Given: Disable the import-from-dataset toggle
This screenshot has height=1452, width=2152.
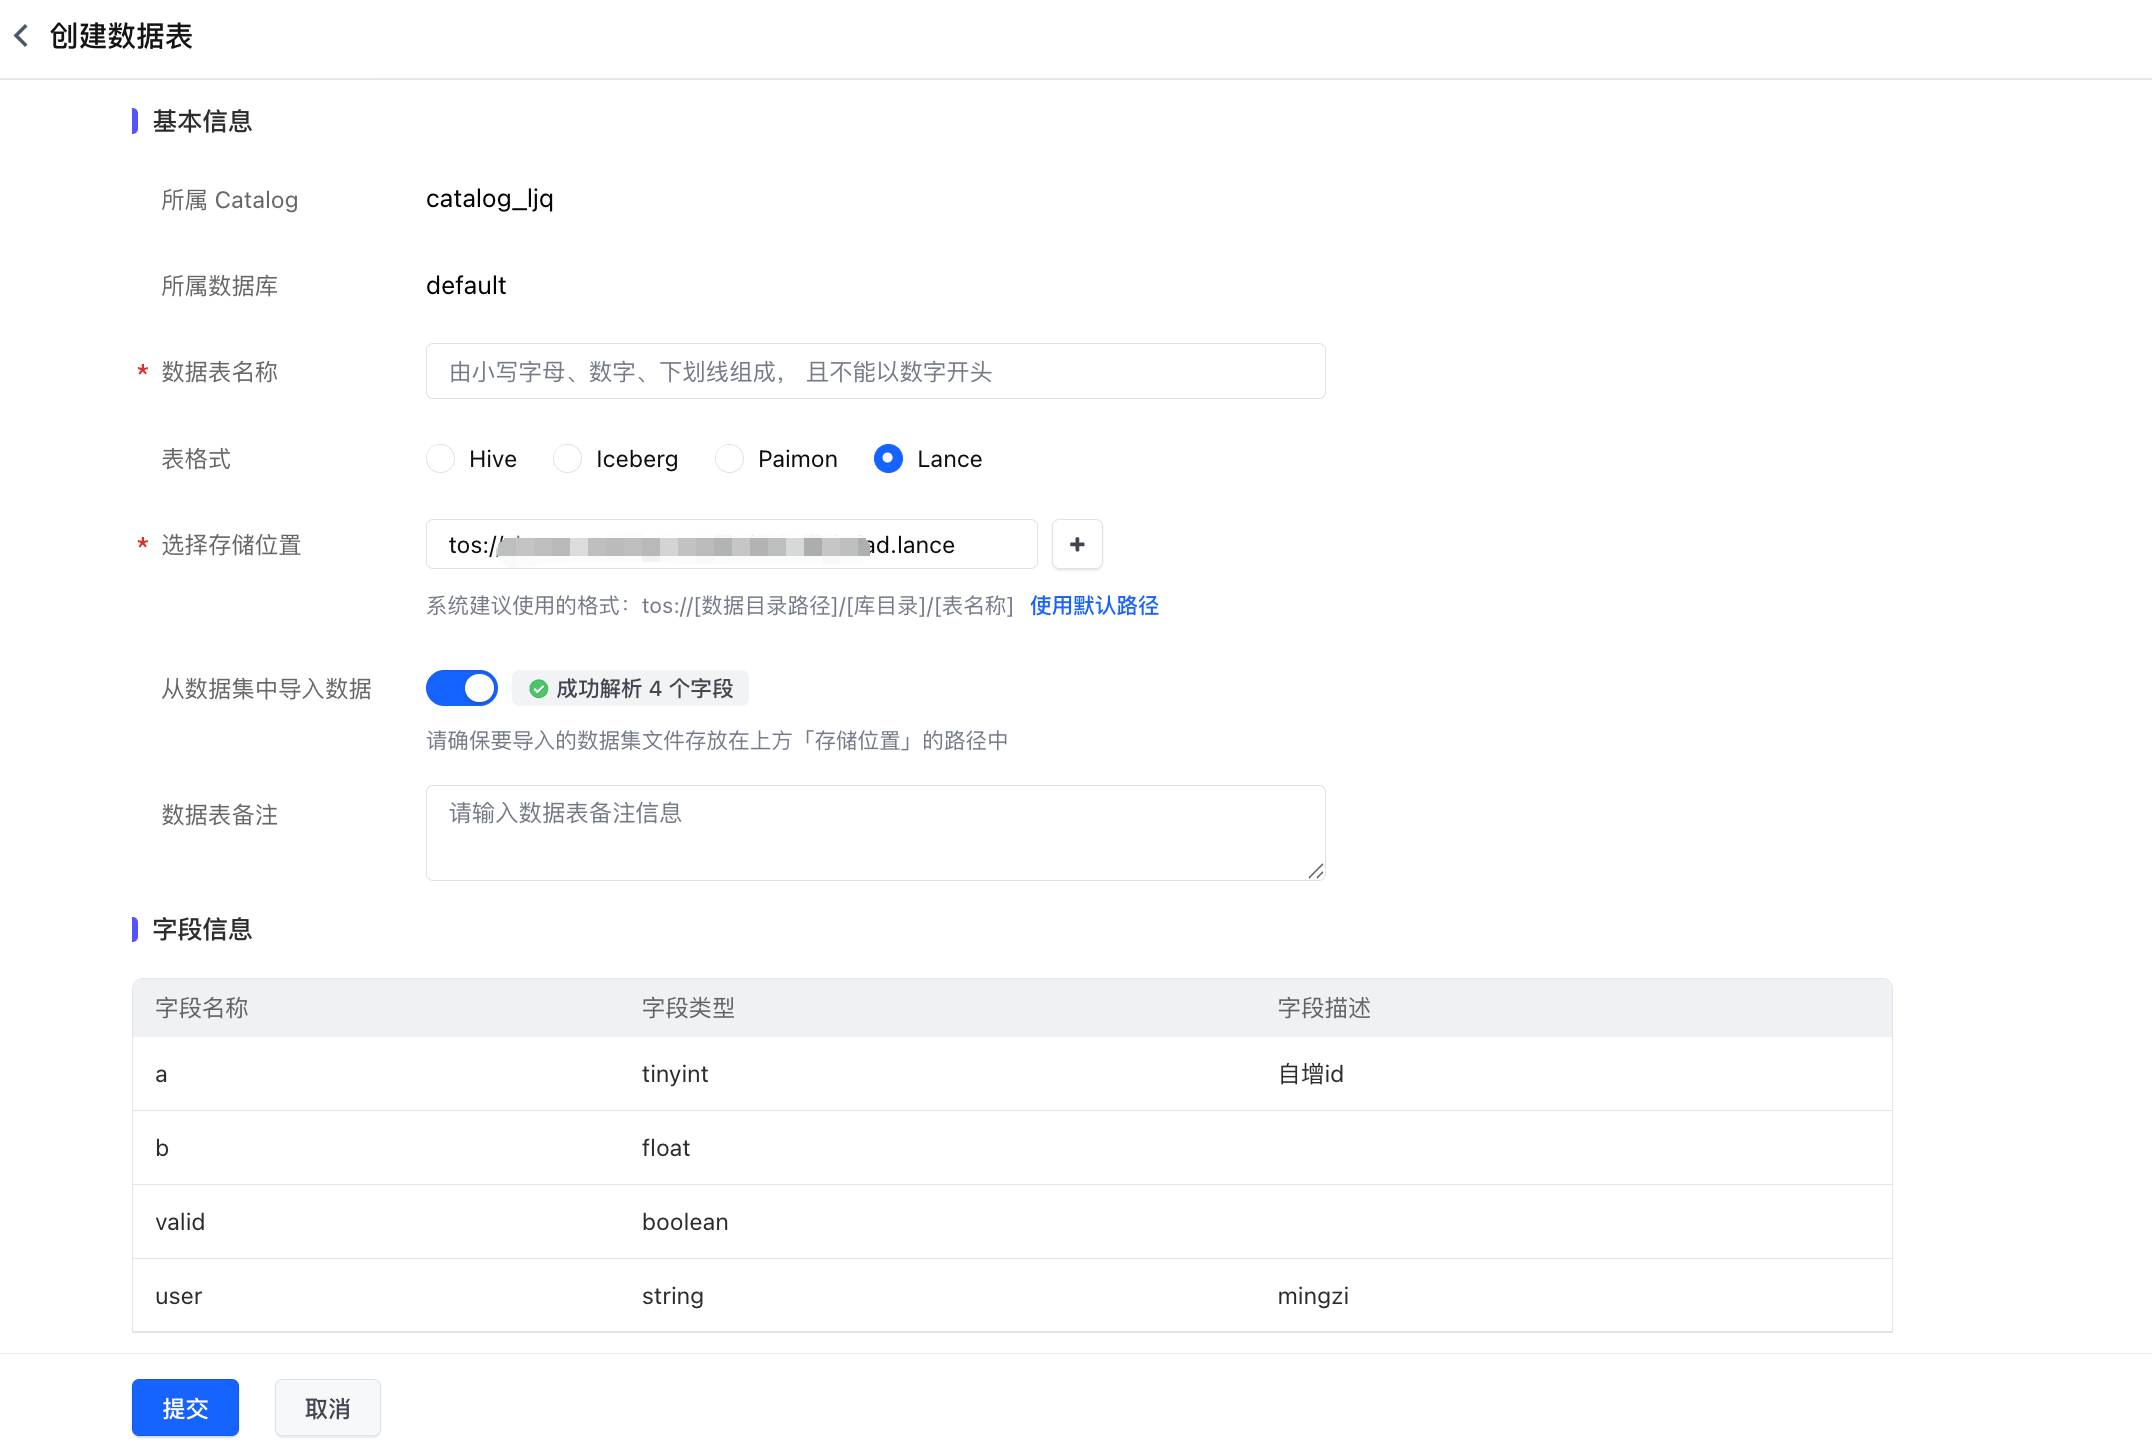Looking at the screenshot, I should coord(462,688).
